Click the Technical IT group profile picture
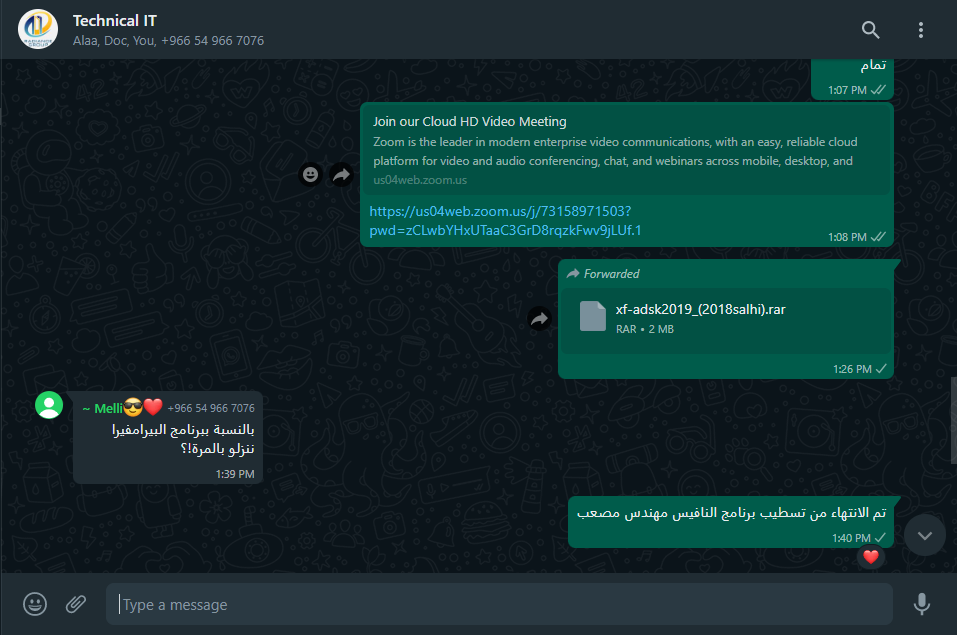The image size is (957, 635). (x=38, y=29)
